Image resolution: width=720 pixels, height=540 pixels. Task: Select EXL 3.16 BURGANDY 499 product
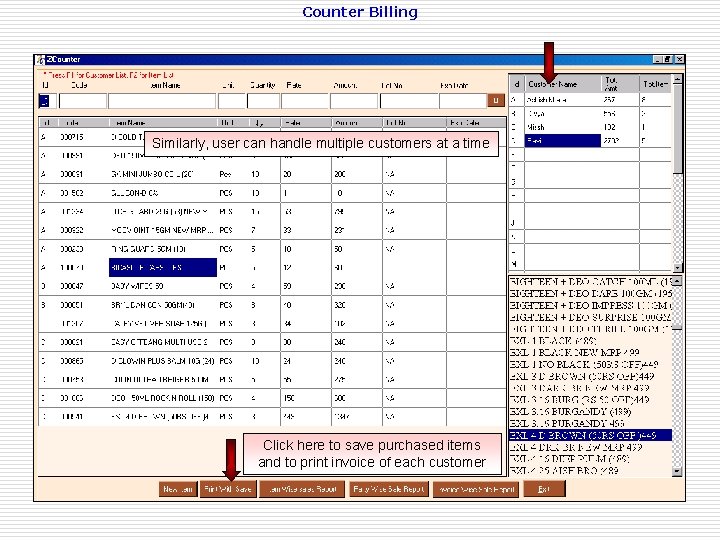[591, 423]
